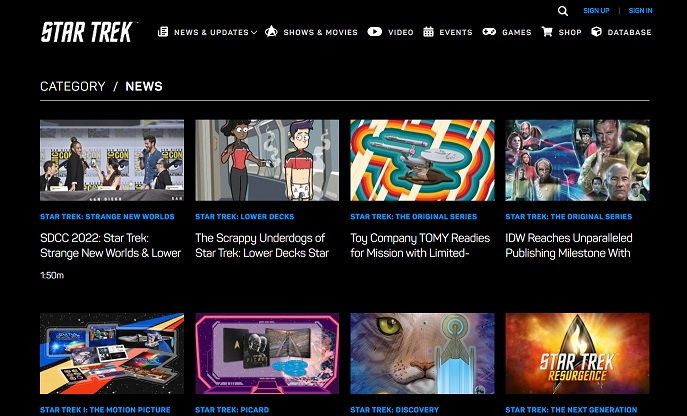Viewport: 687px width, 416px height.
Task: Navigate to Games
Action: (517, 32)
